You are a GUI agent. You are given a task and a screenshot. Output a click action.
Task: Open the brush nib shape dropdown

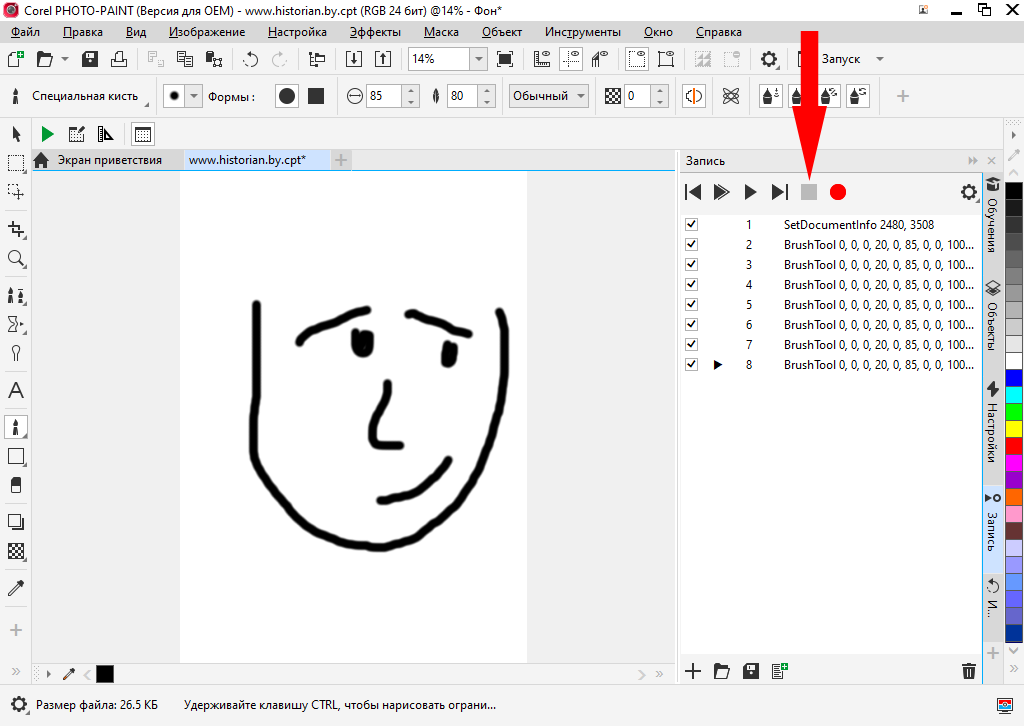coord(194,96)
